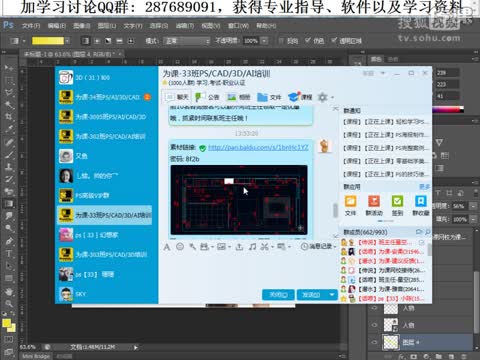Viewport: 480px width, 360px height.
Task: Hide the 图层 4 layer via eye icon
Action: tap(375, 342)
